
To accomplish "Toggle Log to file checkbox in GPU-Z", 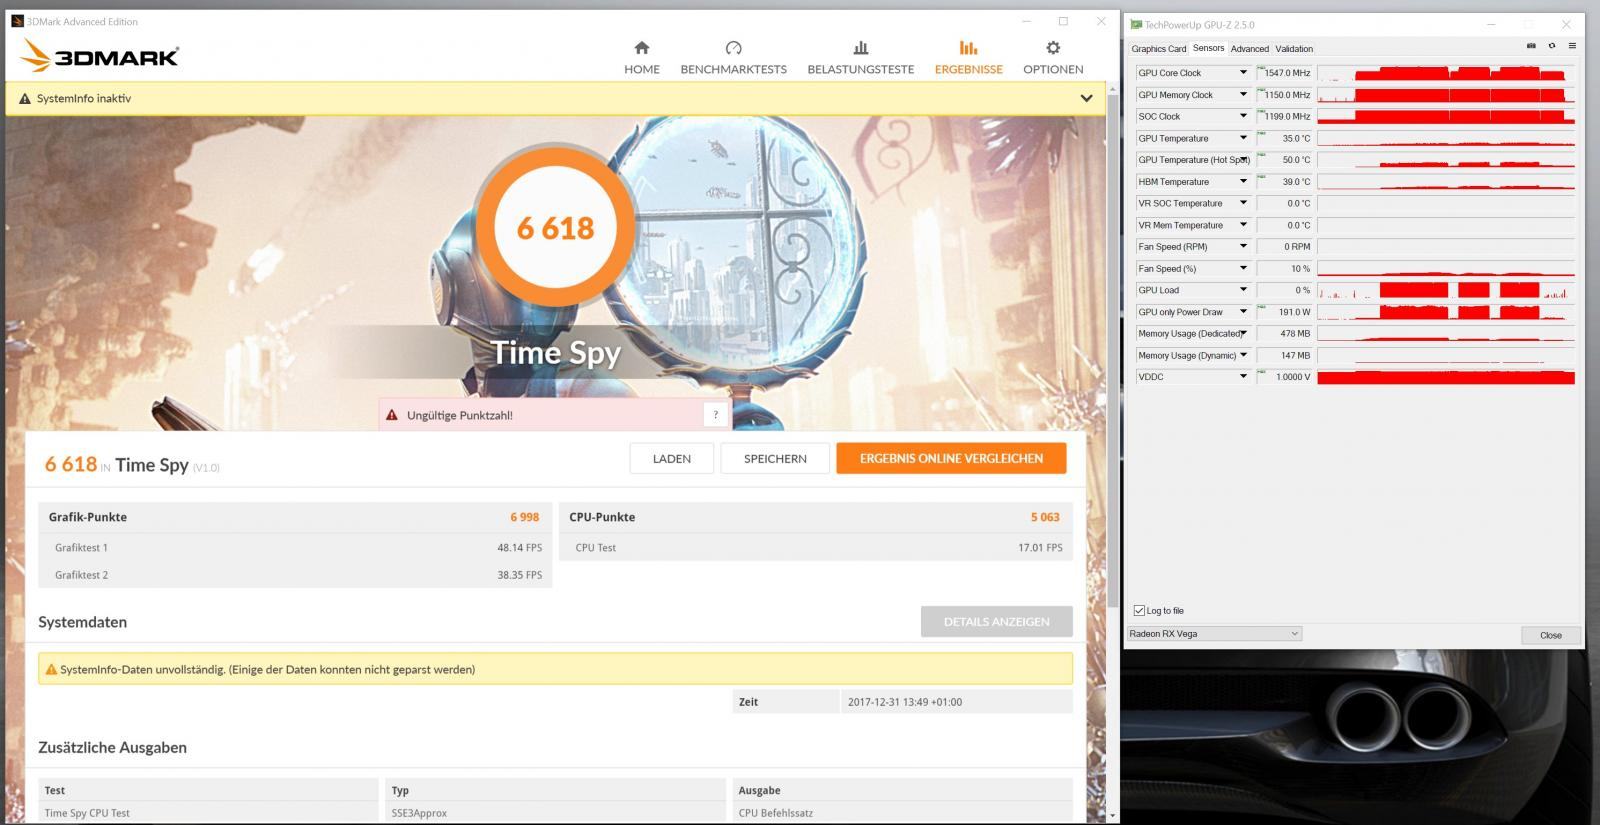I will tap(1139, 610).
